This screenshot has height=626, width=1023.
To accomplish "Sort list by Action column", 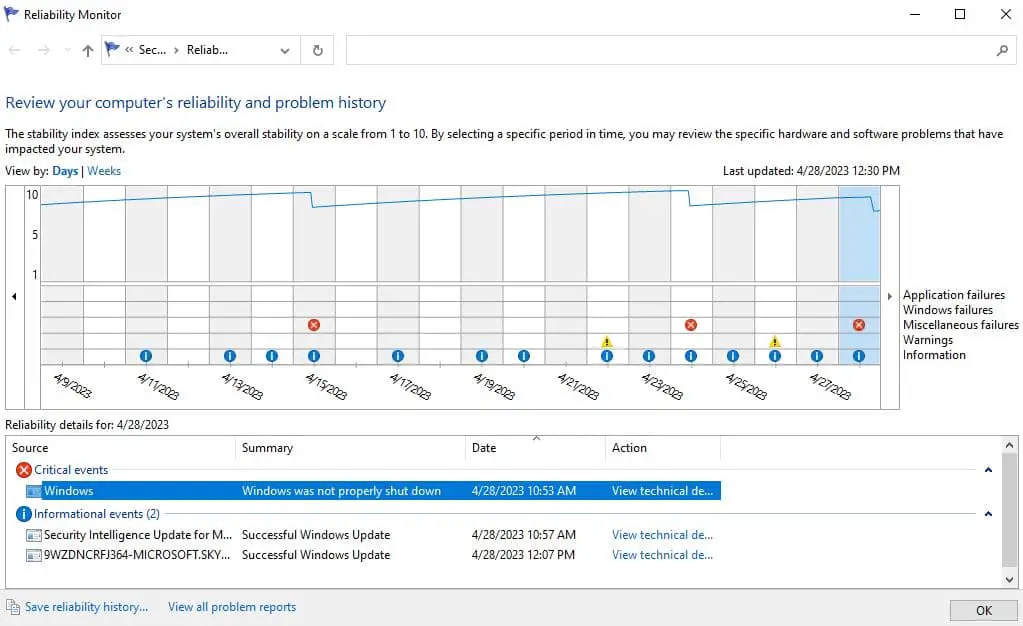I will [663, 448].
